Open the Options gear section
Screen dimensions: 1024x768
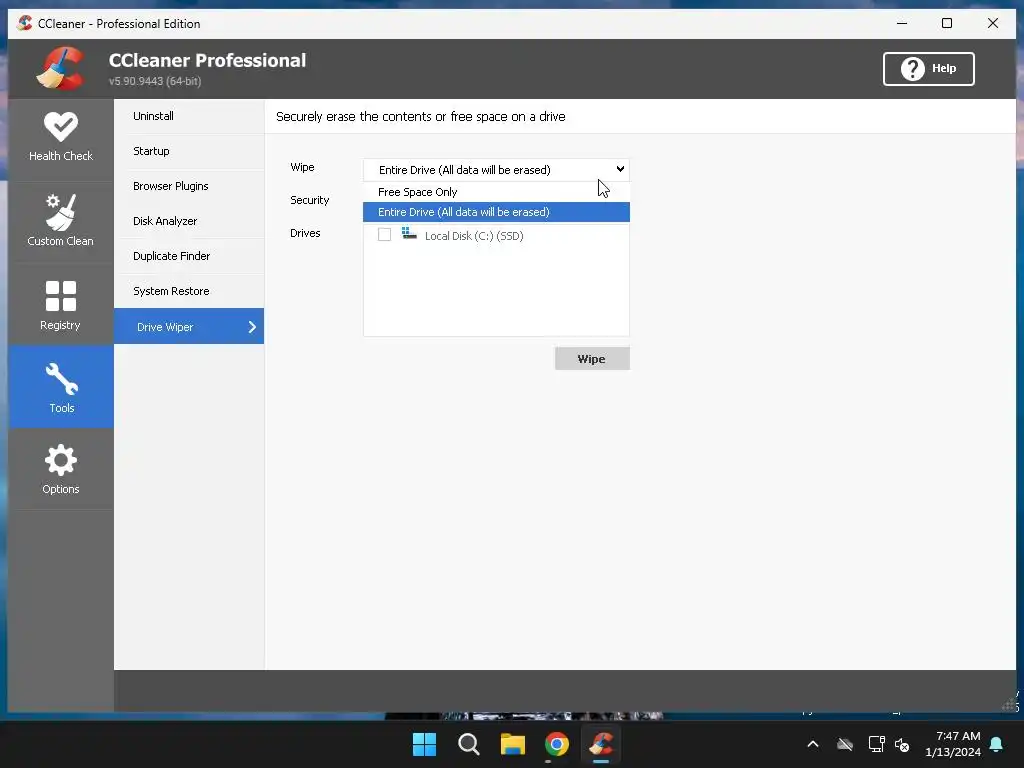61,469
